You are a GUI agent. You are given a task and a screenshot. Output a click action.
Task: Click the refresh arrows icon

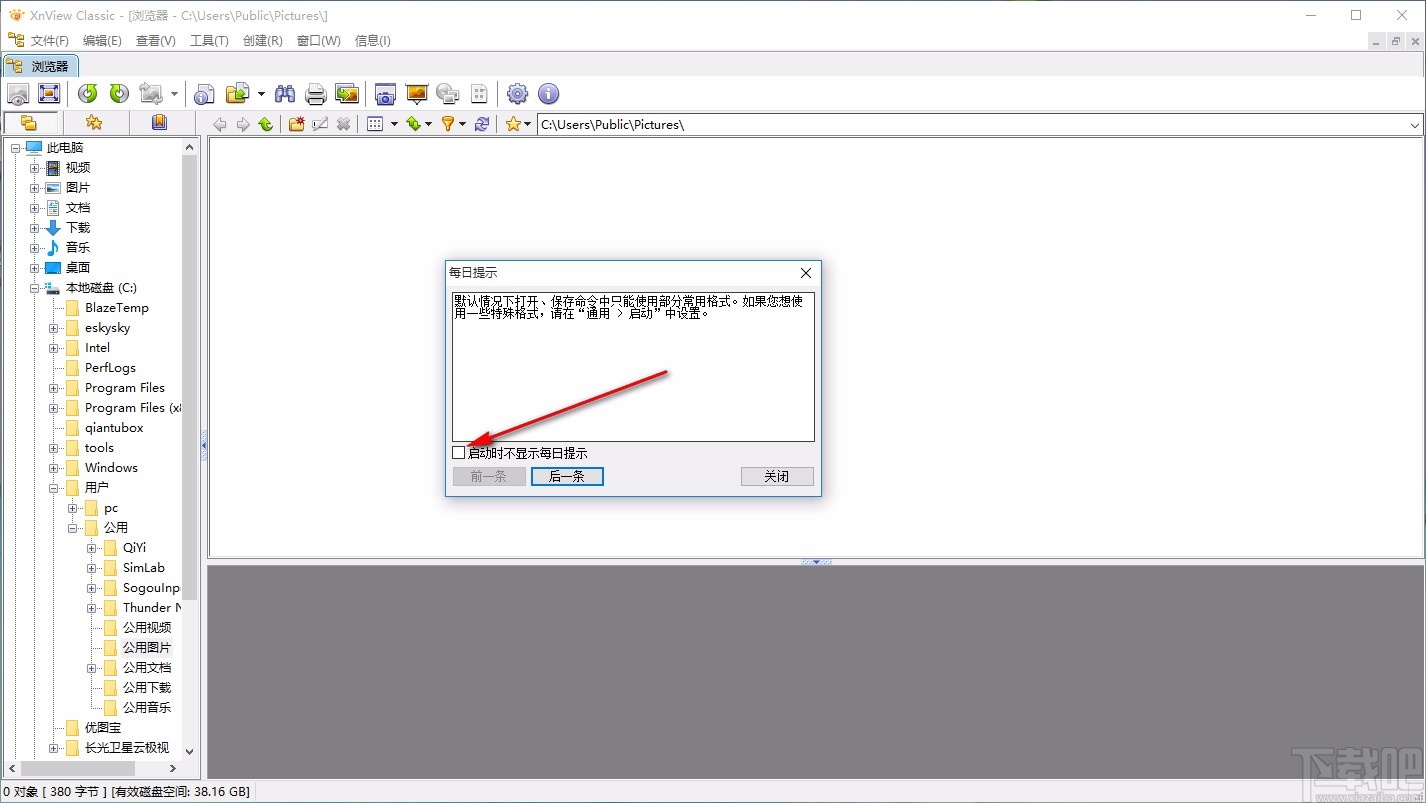(482, 124)
